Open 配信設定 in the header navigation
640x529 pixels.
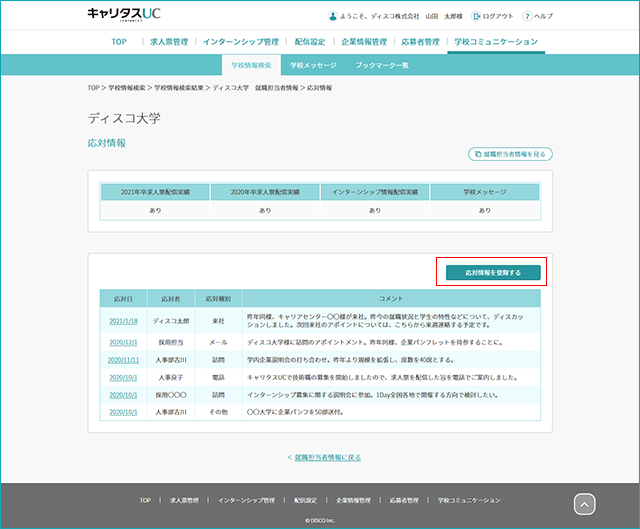[310, 42]
